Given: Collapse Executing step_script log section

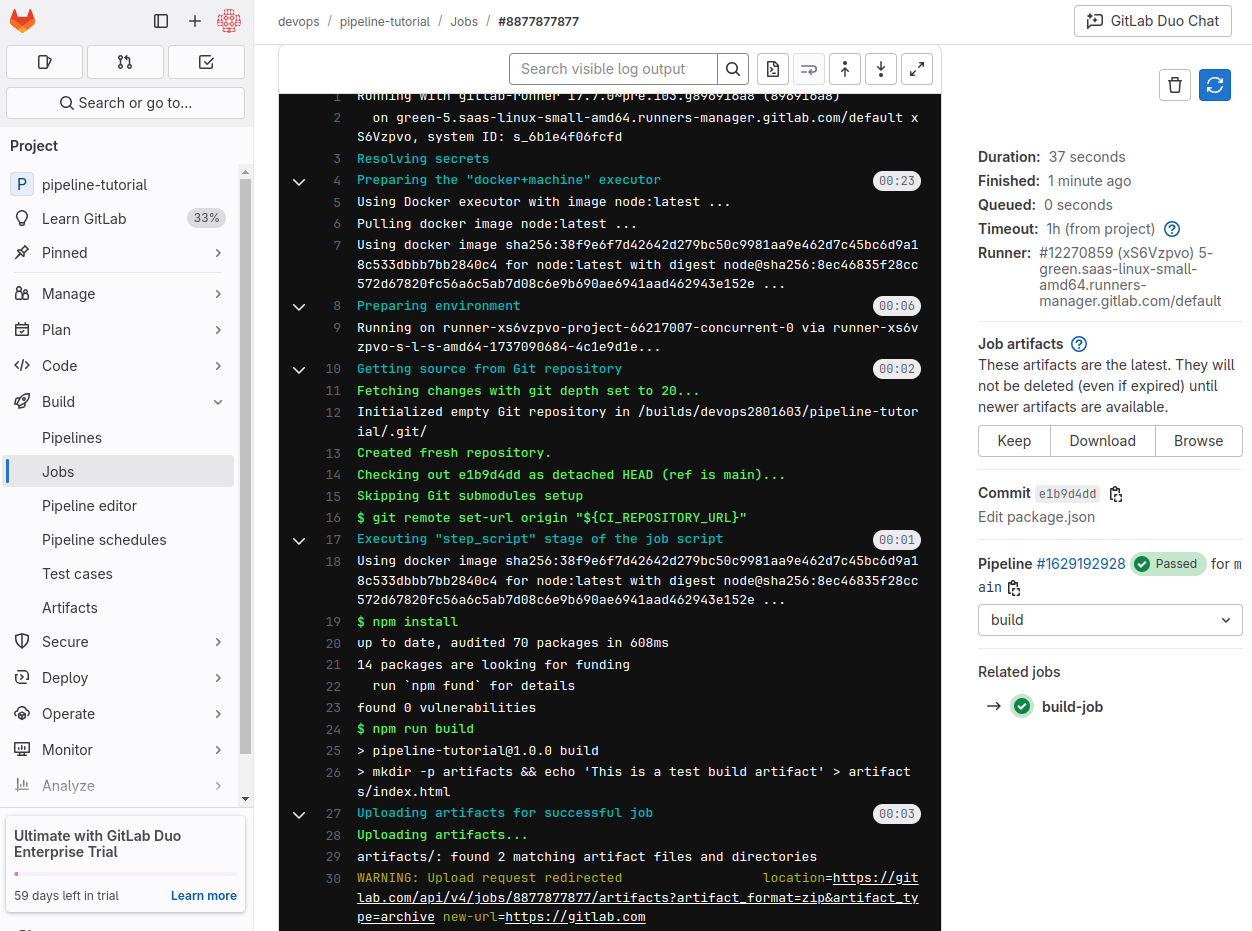Looking at the screenshot, I should tap(298, 540).
